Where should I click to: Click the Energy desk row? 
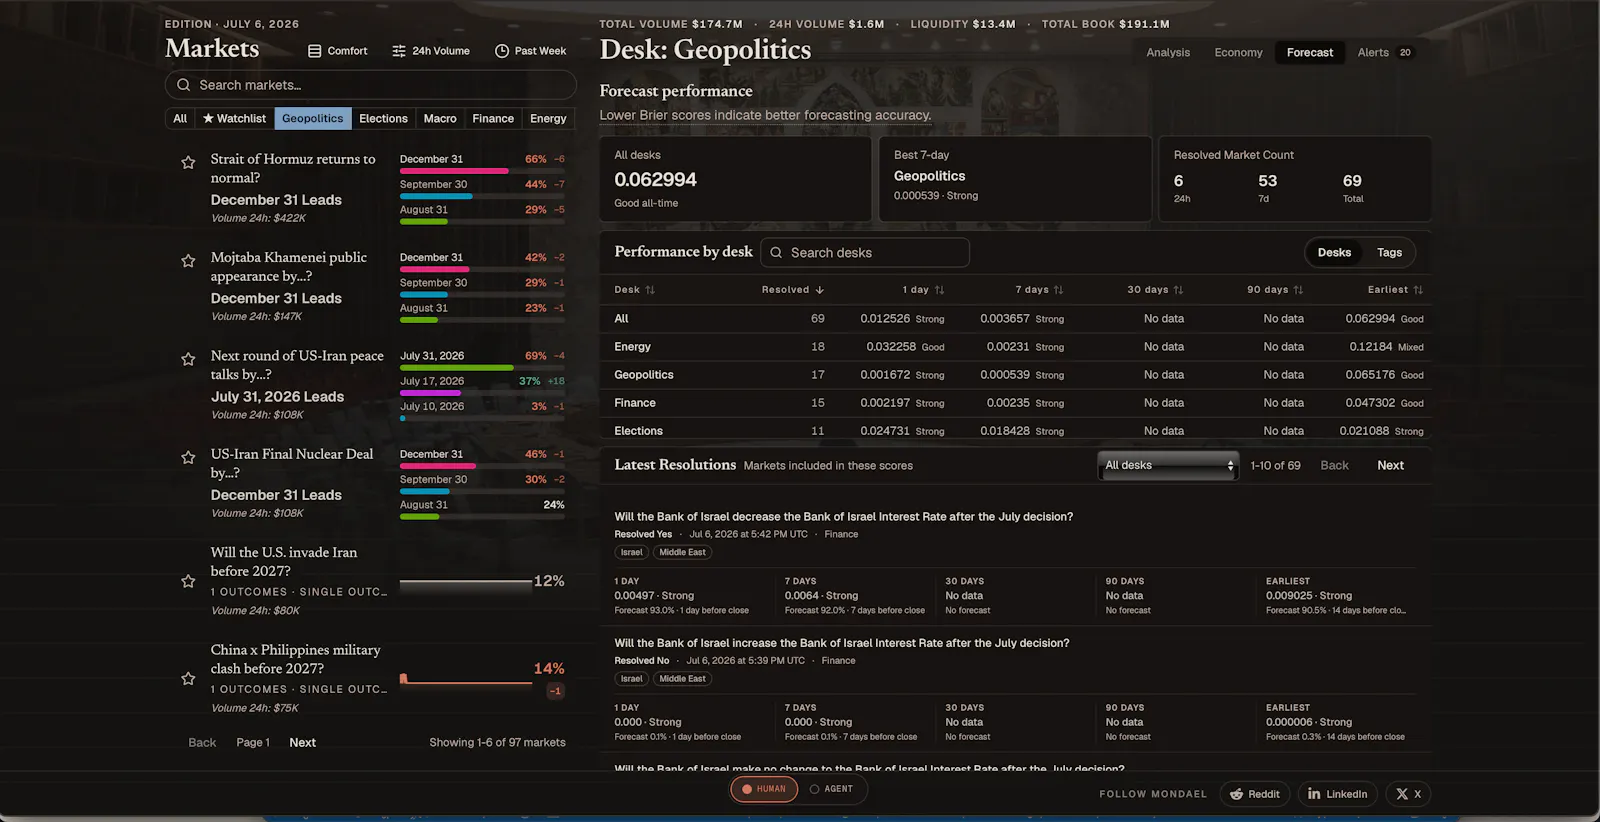[1015, 347]
